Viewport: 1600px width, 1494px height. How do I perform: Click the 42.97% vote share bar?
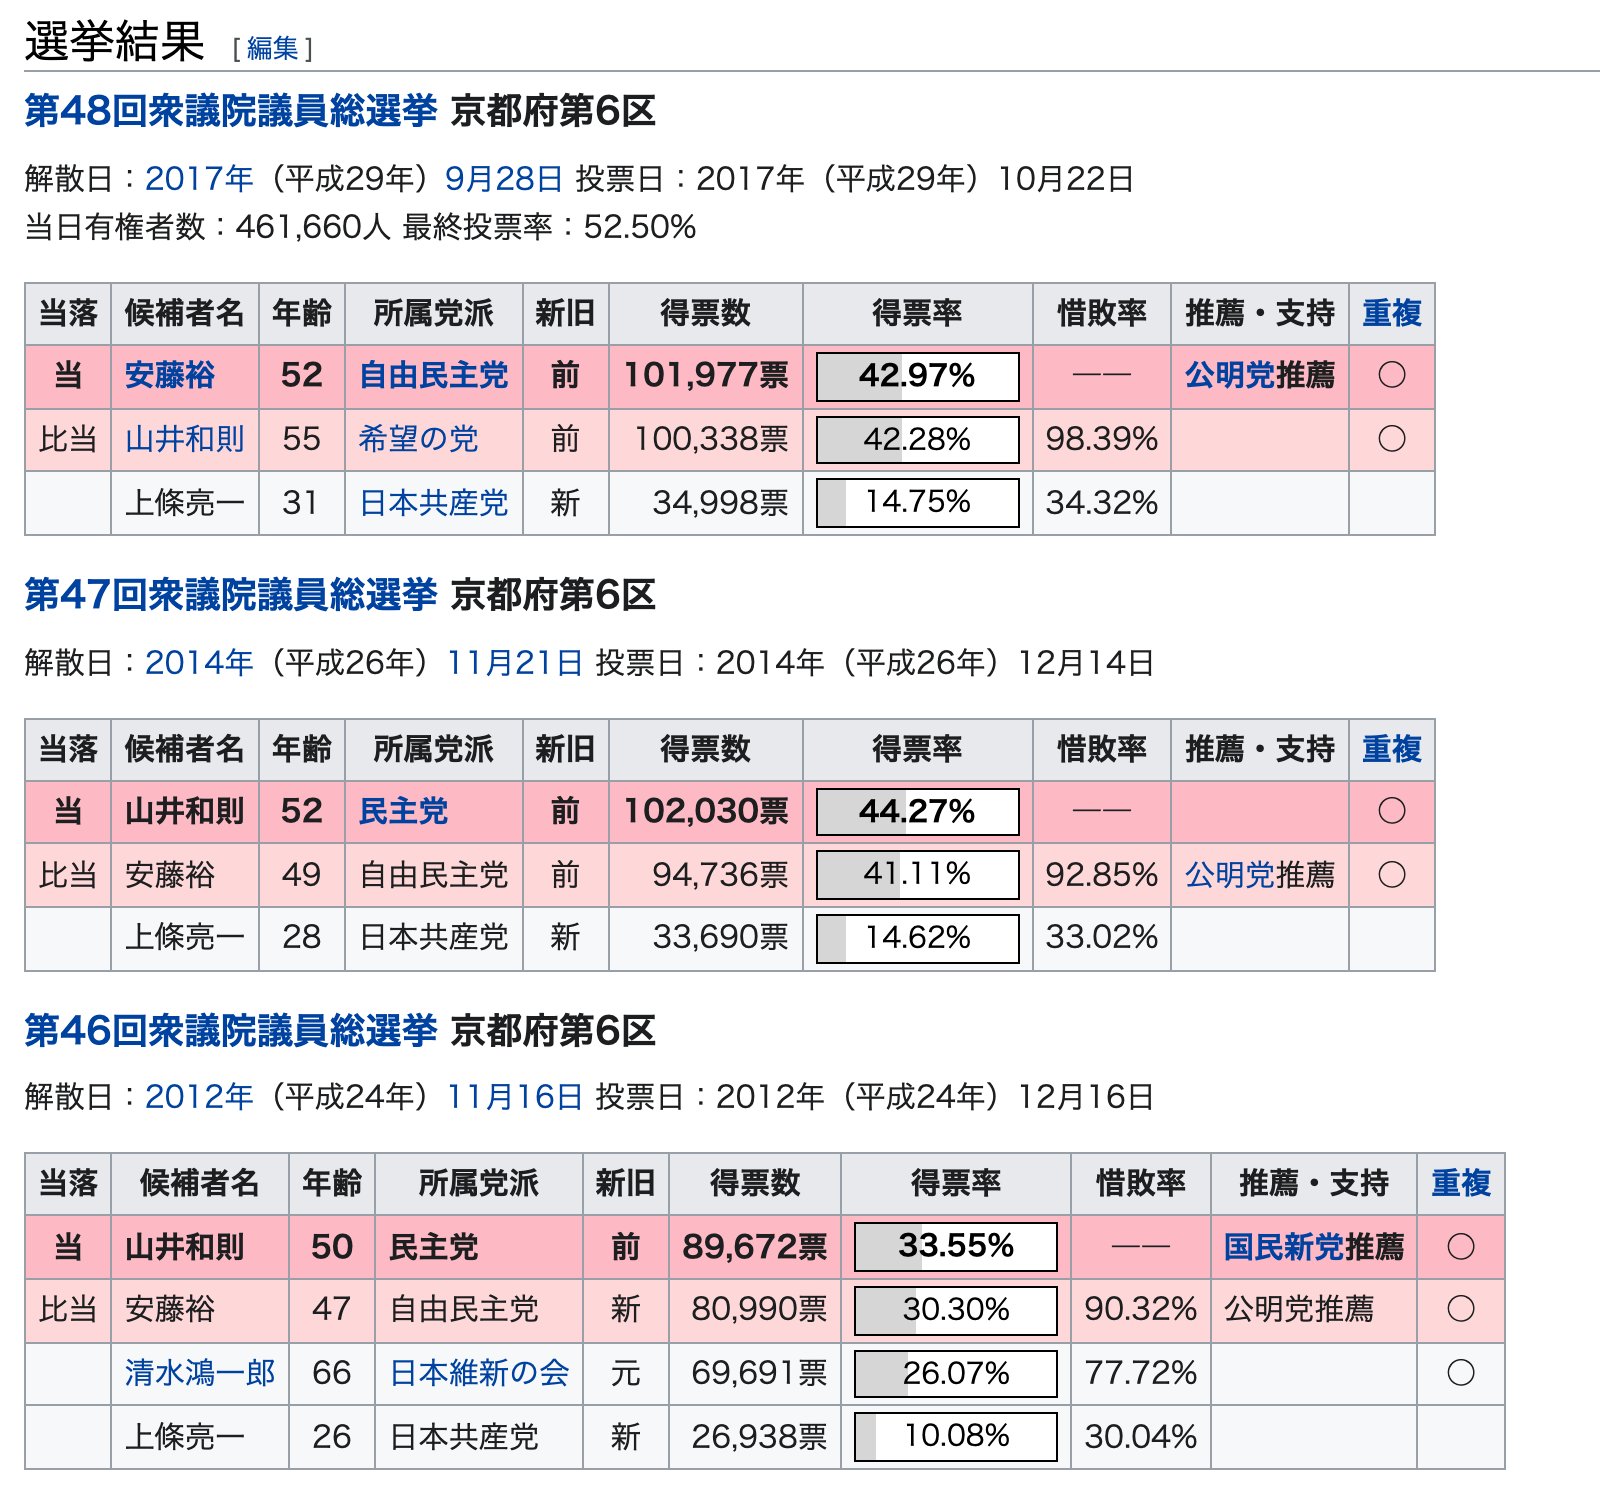[917, 376]
